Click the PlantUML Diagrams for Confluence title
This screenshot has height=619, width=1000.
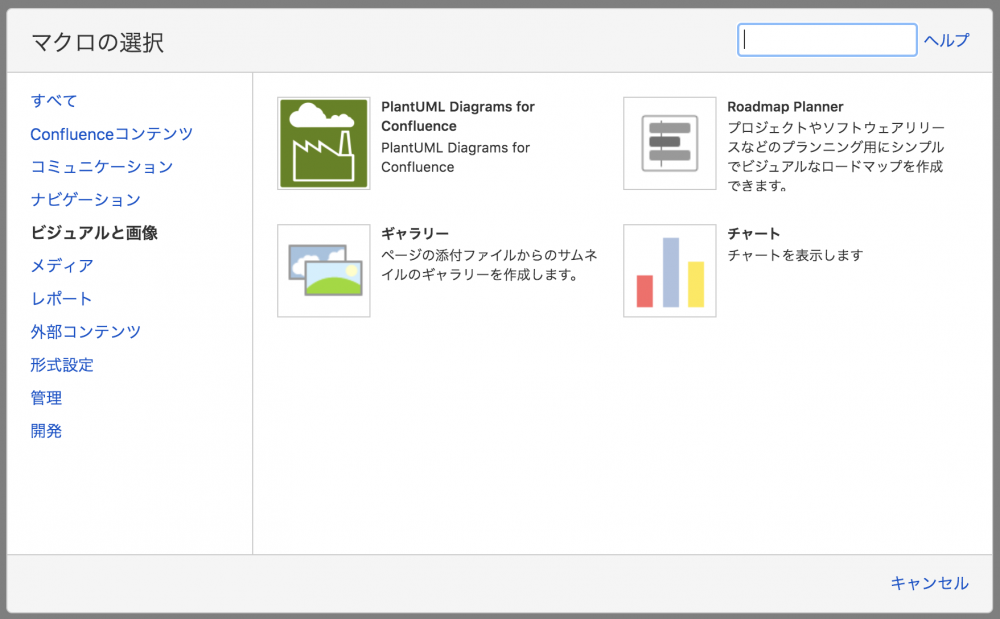coord(458,116)
